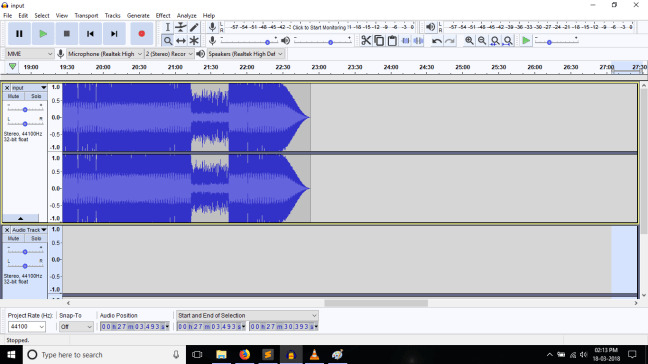
Task: Start recording with the Record button
Action: point(142,34)
